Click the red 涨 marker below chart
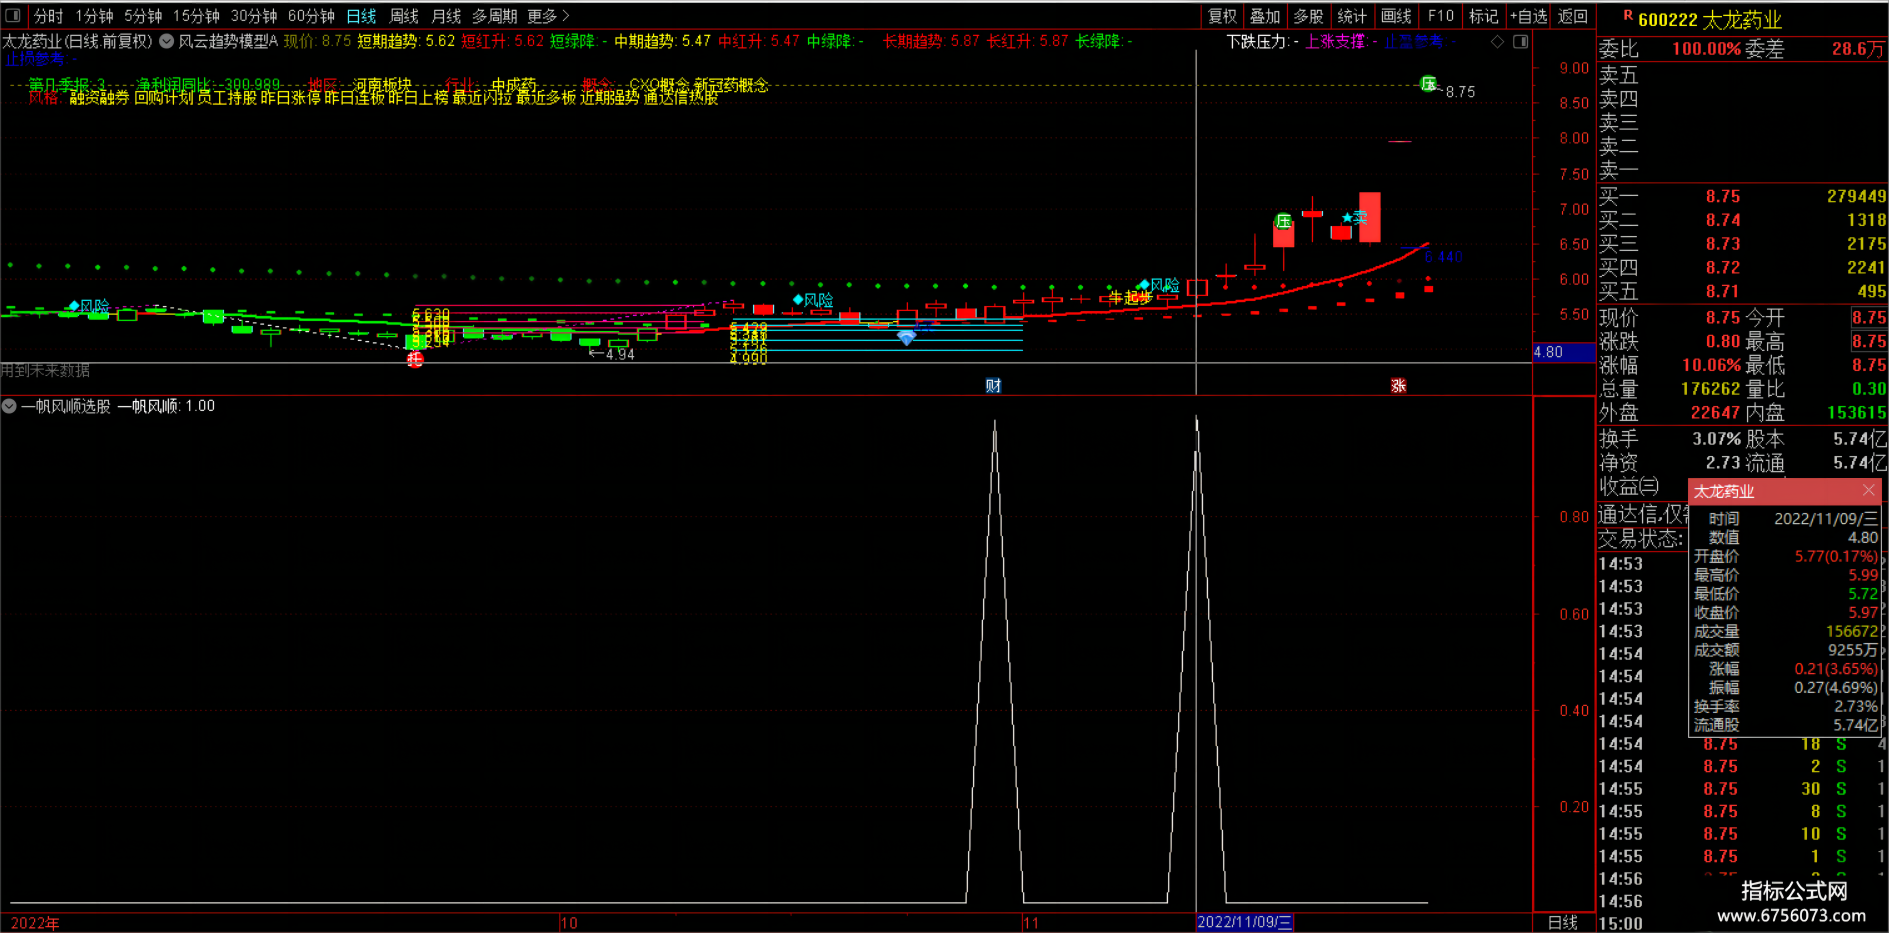1889x933 pixels. click(x=1398, y=386)
